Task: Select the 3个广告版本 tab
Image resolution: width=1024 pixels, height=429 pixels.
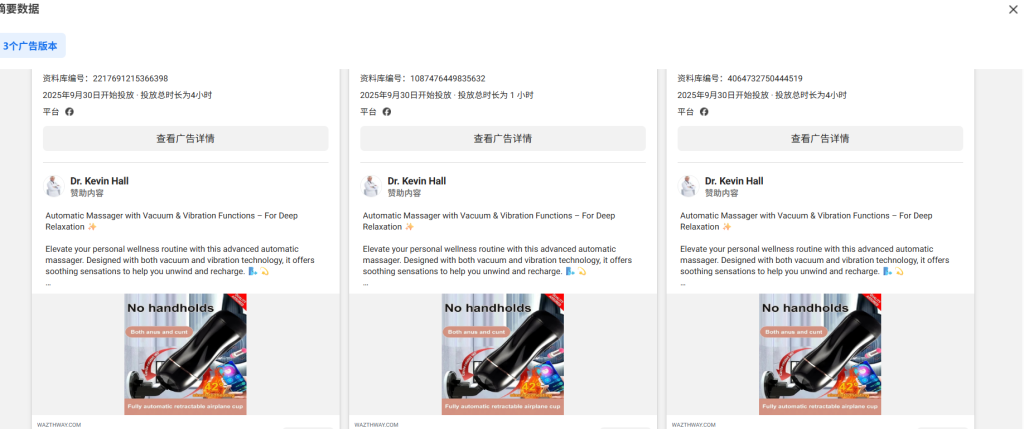Action: point(30,46)
